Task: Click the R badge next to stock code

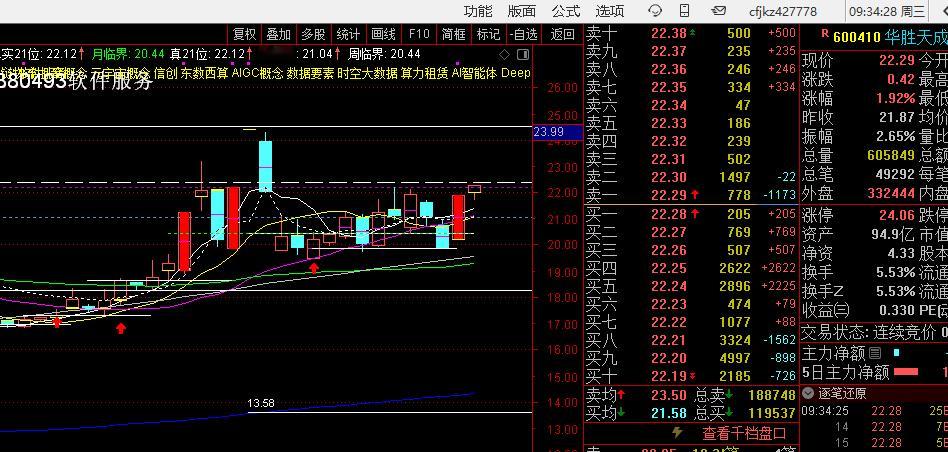Action: (823, 34)
